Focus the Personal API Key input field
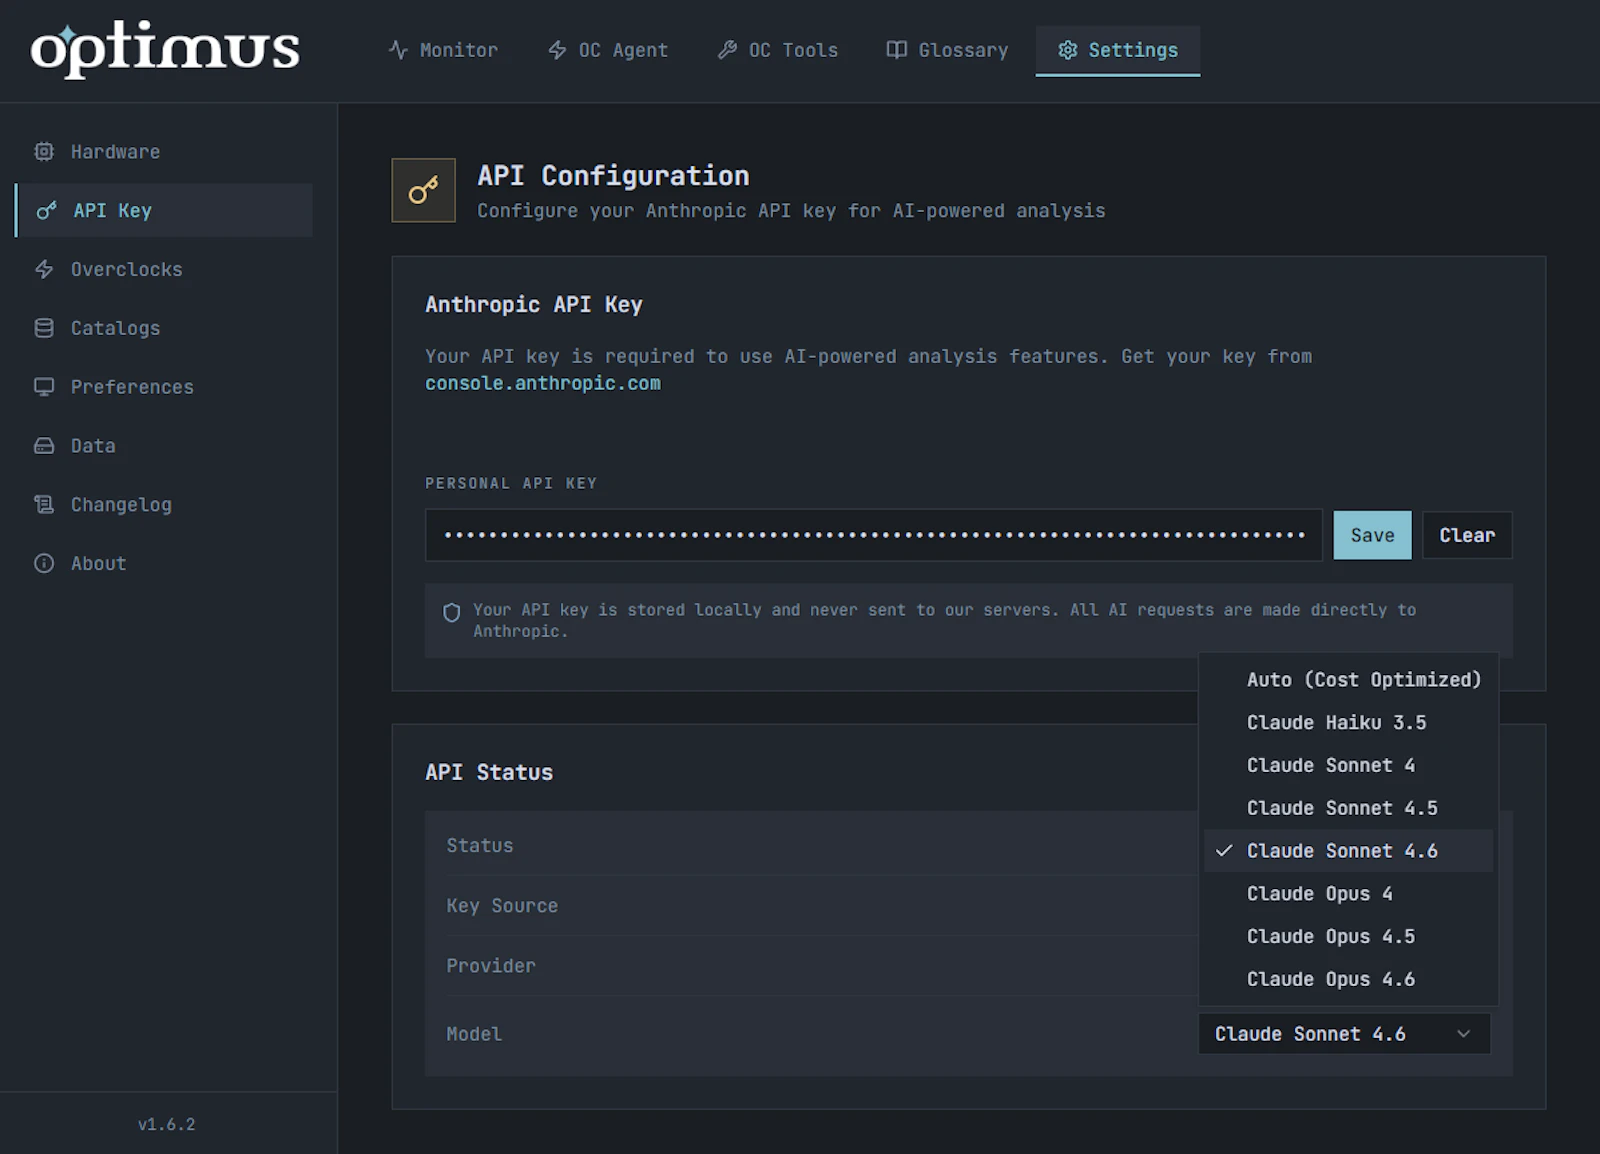Viewport: 1600px width, 1154px height. click(874, 535)
